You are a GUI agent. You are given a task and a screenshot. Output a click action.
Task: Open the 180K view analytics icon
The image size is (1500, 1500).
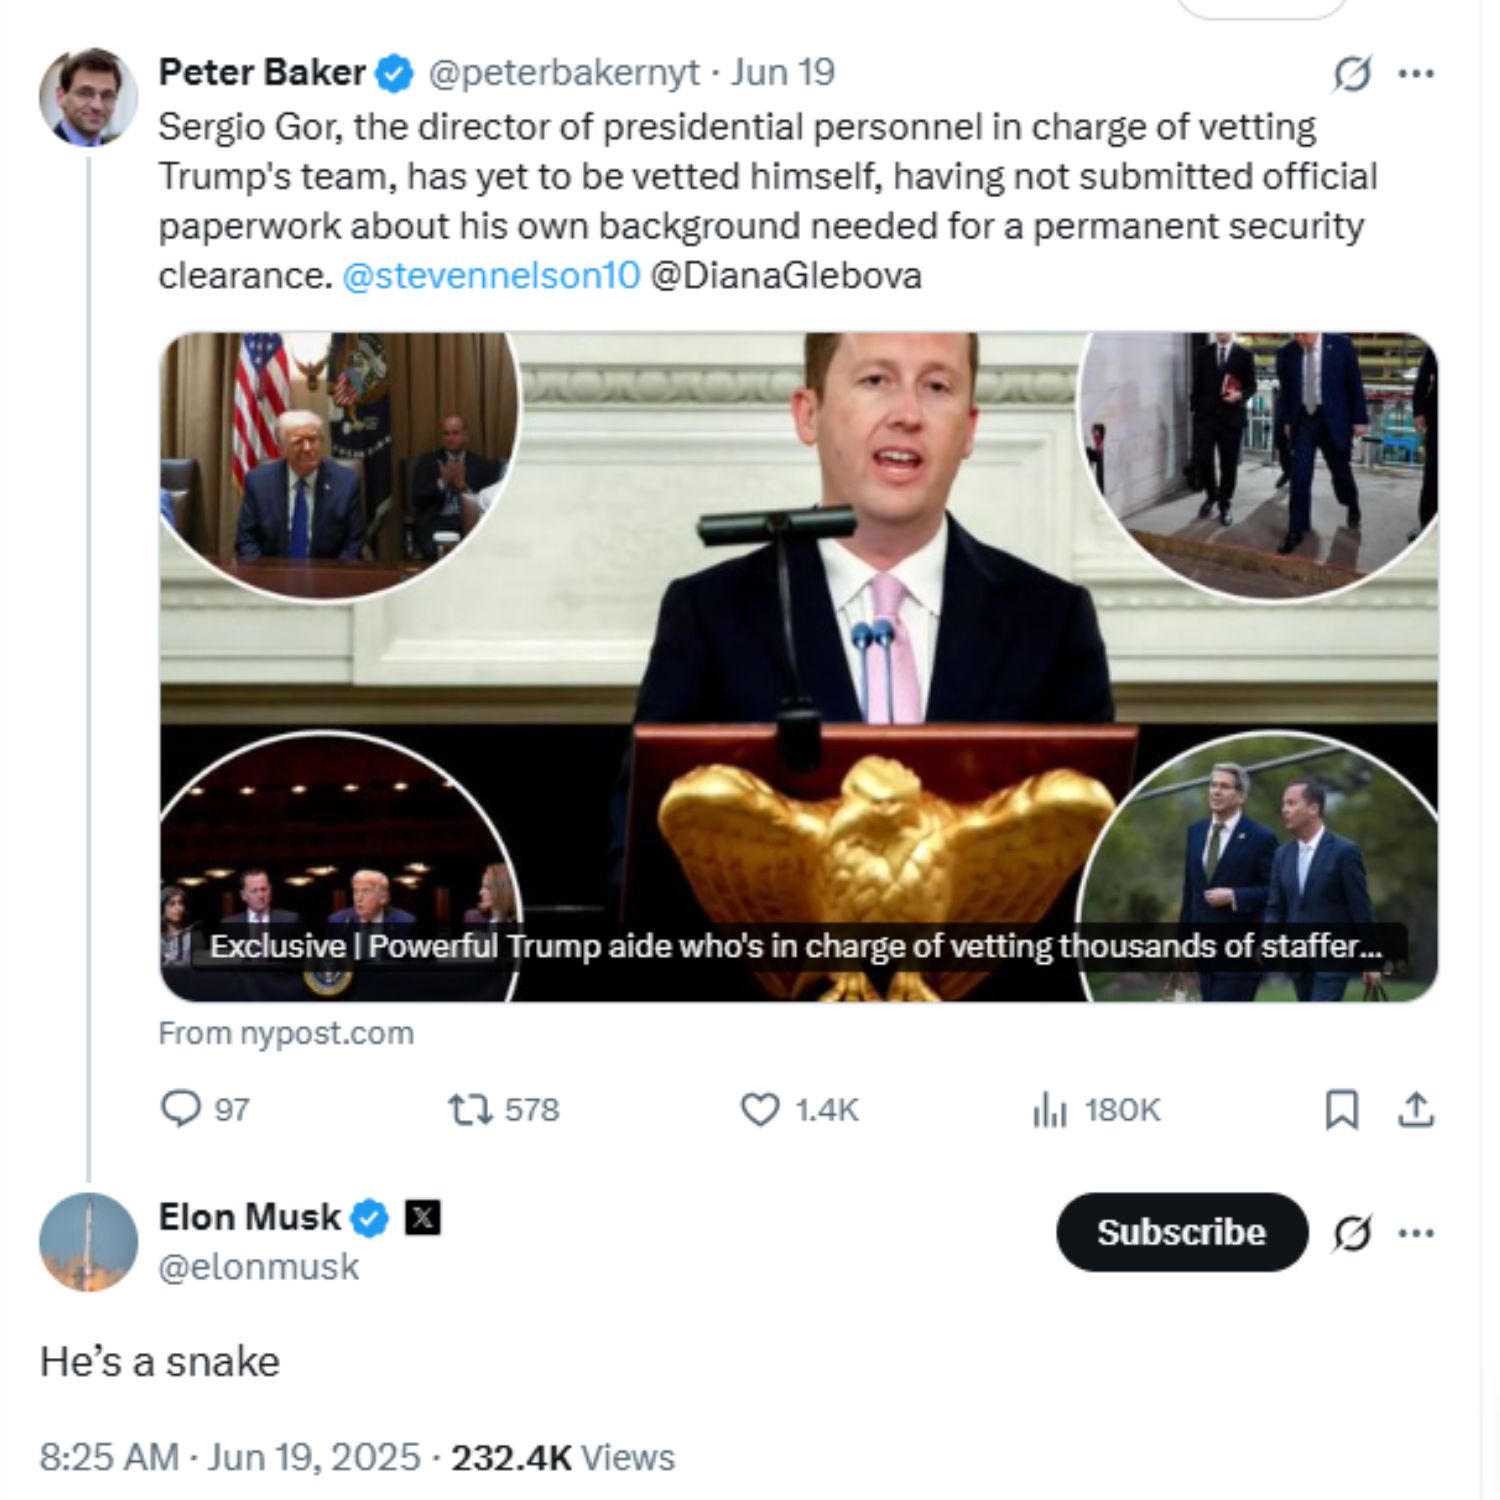coord(1049,1109)
